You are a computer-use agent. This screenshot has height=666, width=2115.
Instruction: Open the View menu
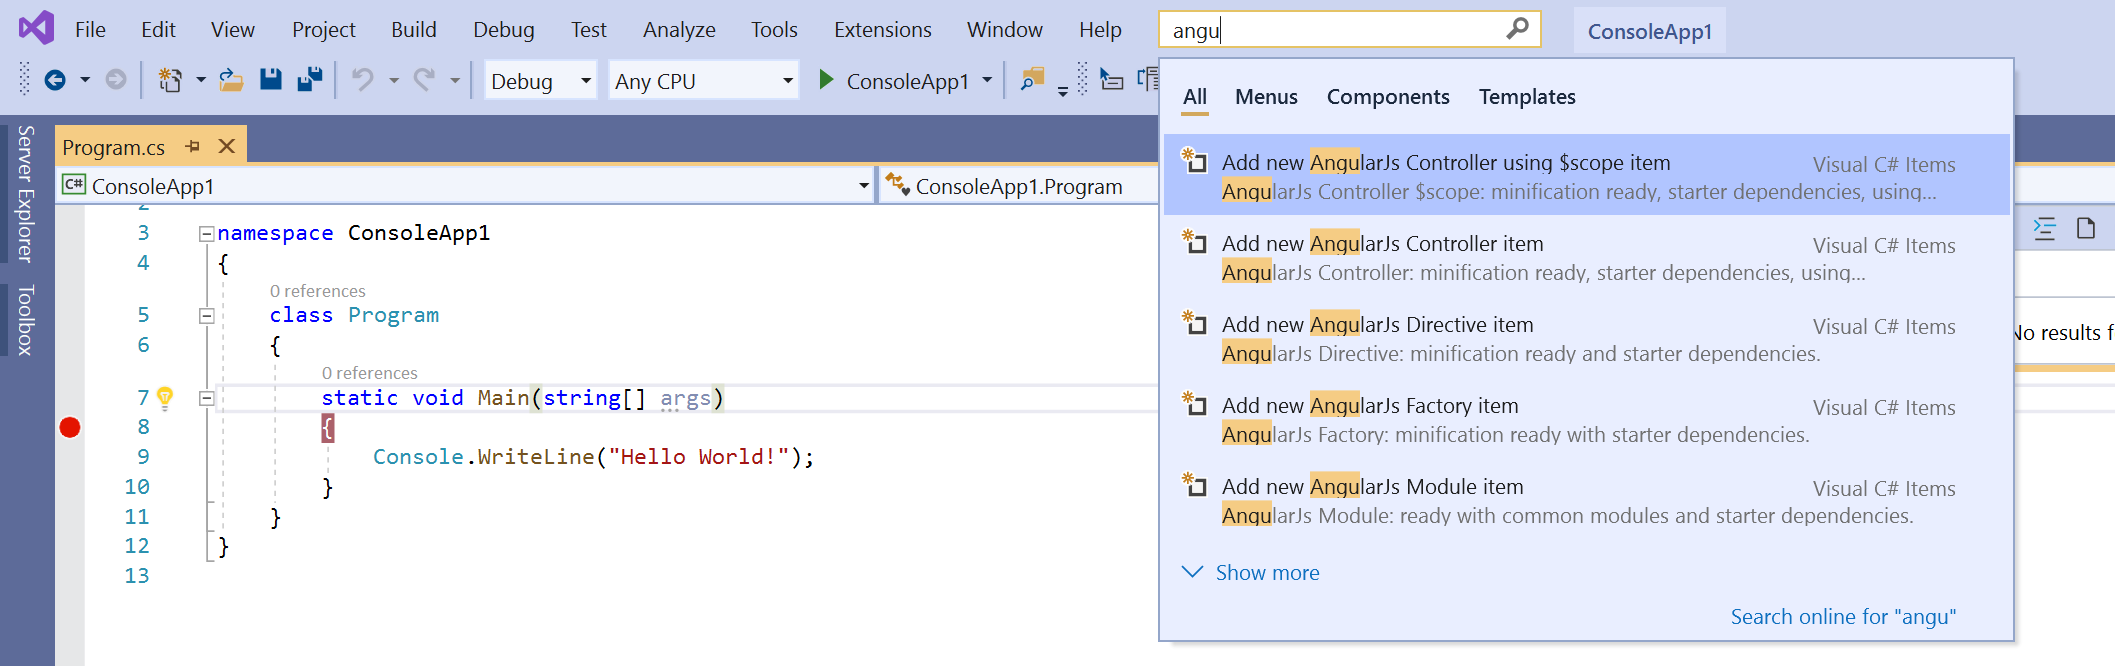[x=233, y=30]
